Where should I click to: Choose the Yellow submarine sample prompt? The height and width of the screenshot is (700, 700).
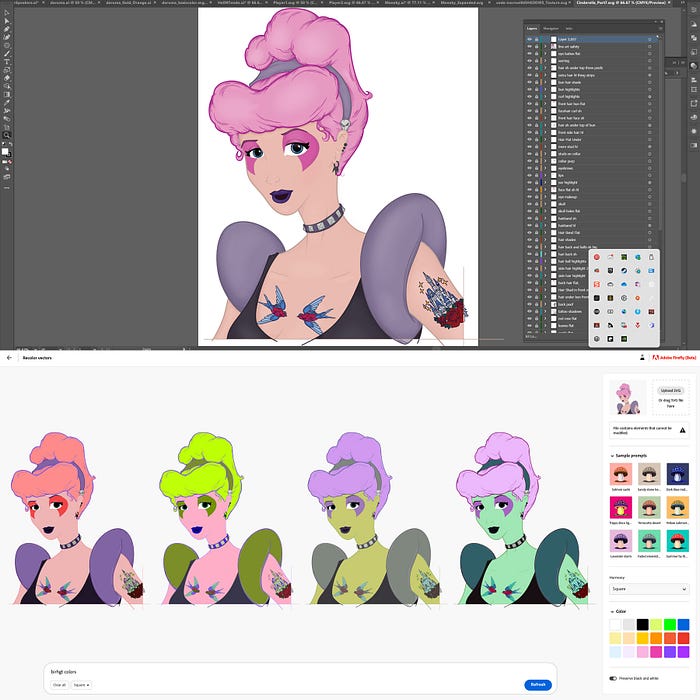[x=678, y=508]
